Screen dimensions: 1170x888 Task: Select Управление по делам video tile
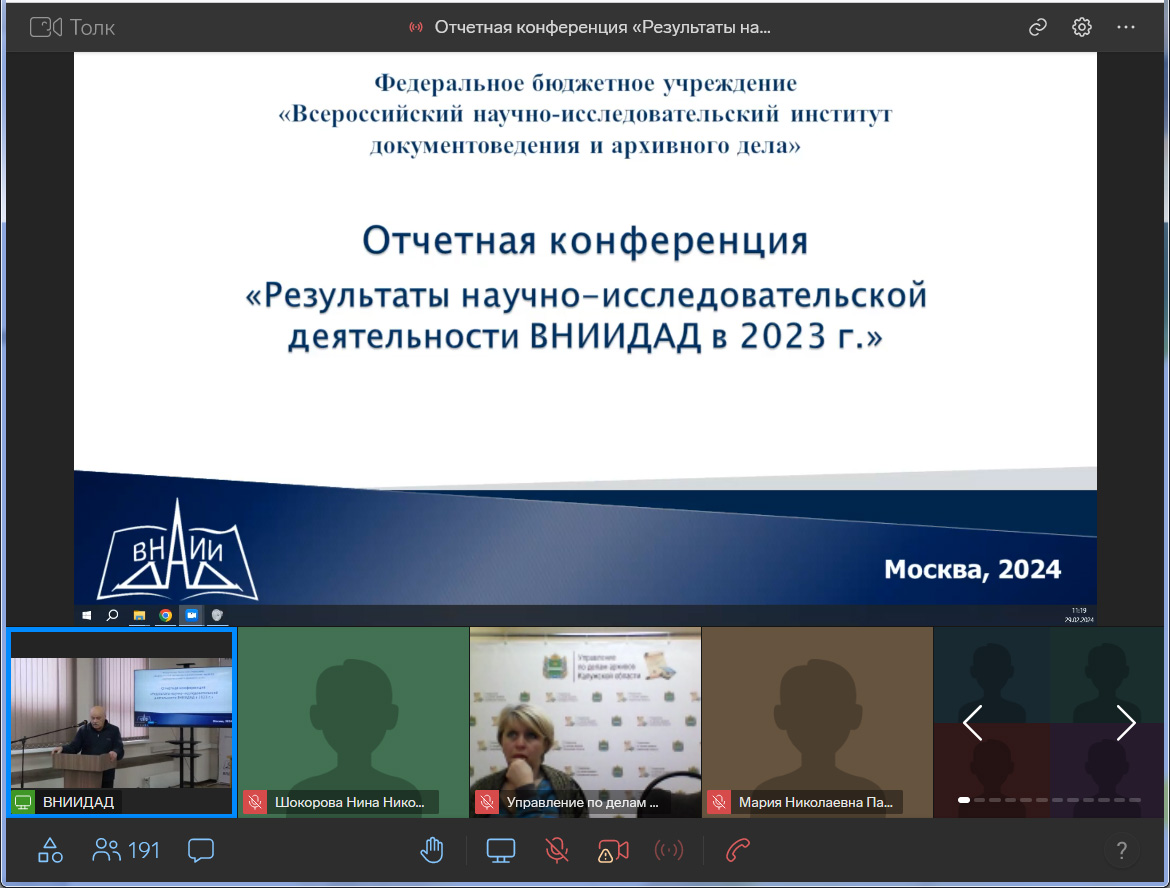tap(585, 722)
